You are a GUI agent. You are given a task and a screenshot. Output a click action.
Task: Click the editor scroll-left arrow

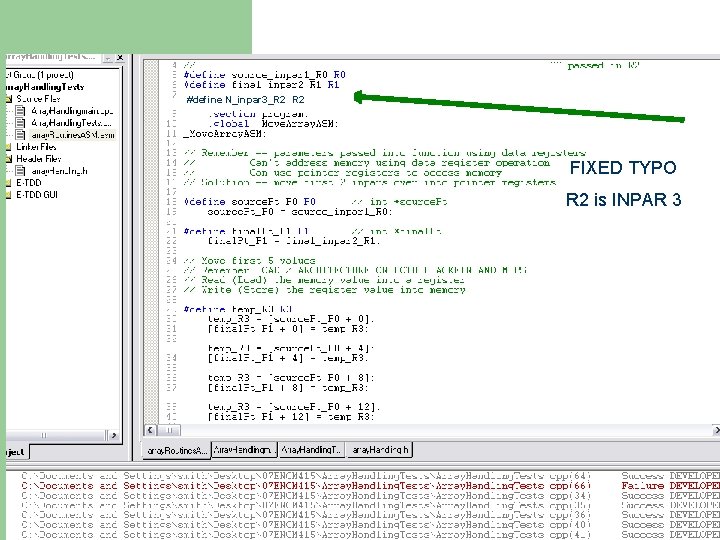(150, 430)
